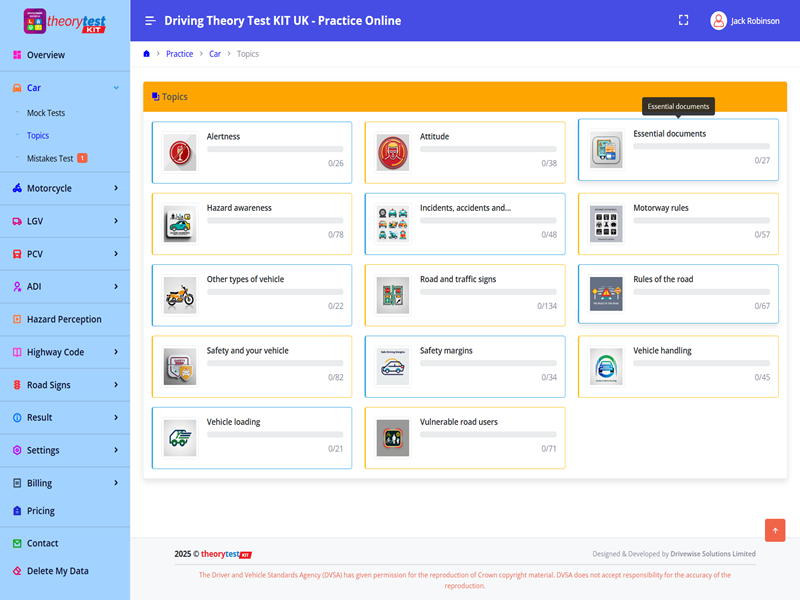Image resolution: width=800 pixels, height=600 pixels.
Task: Click the Jack Robinson username
Action: [755, 21]
